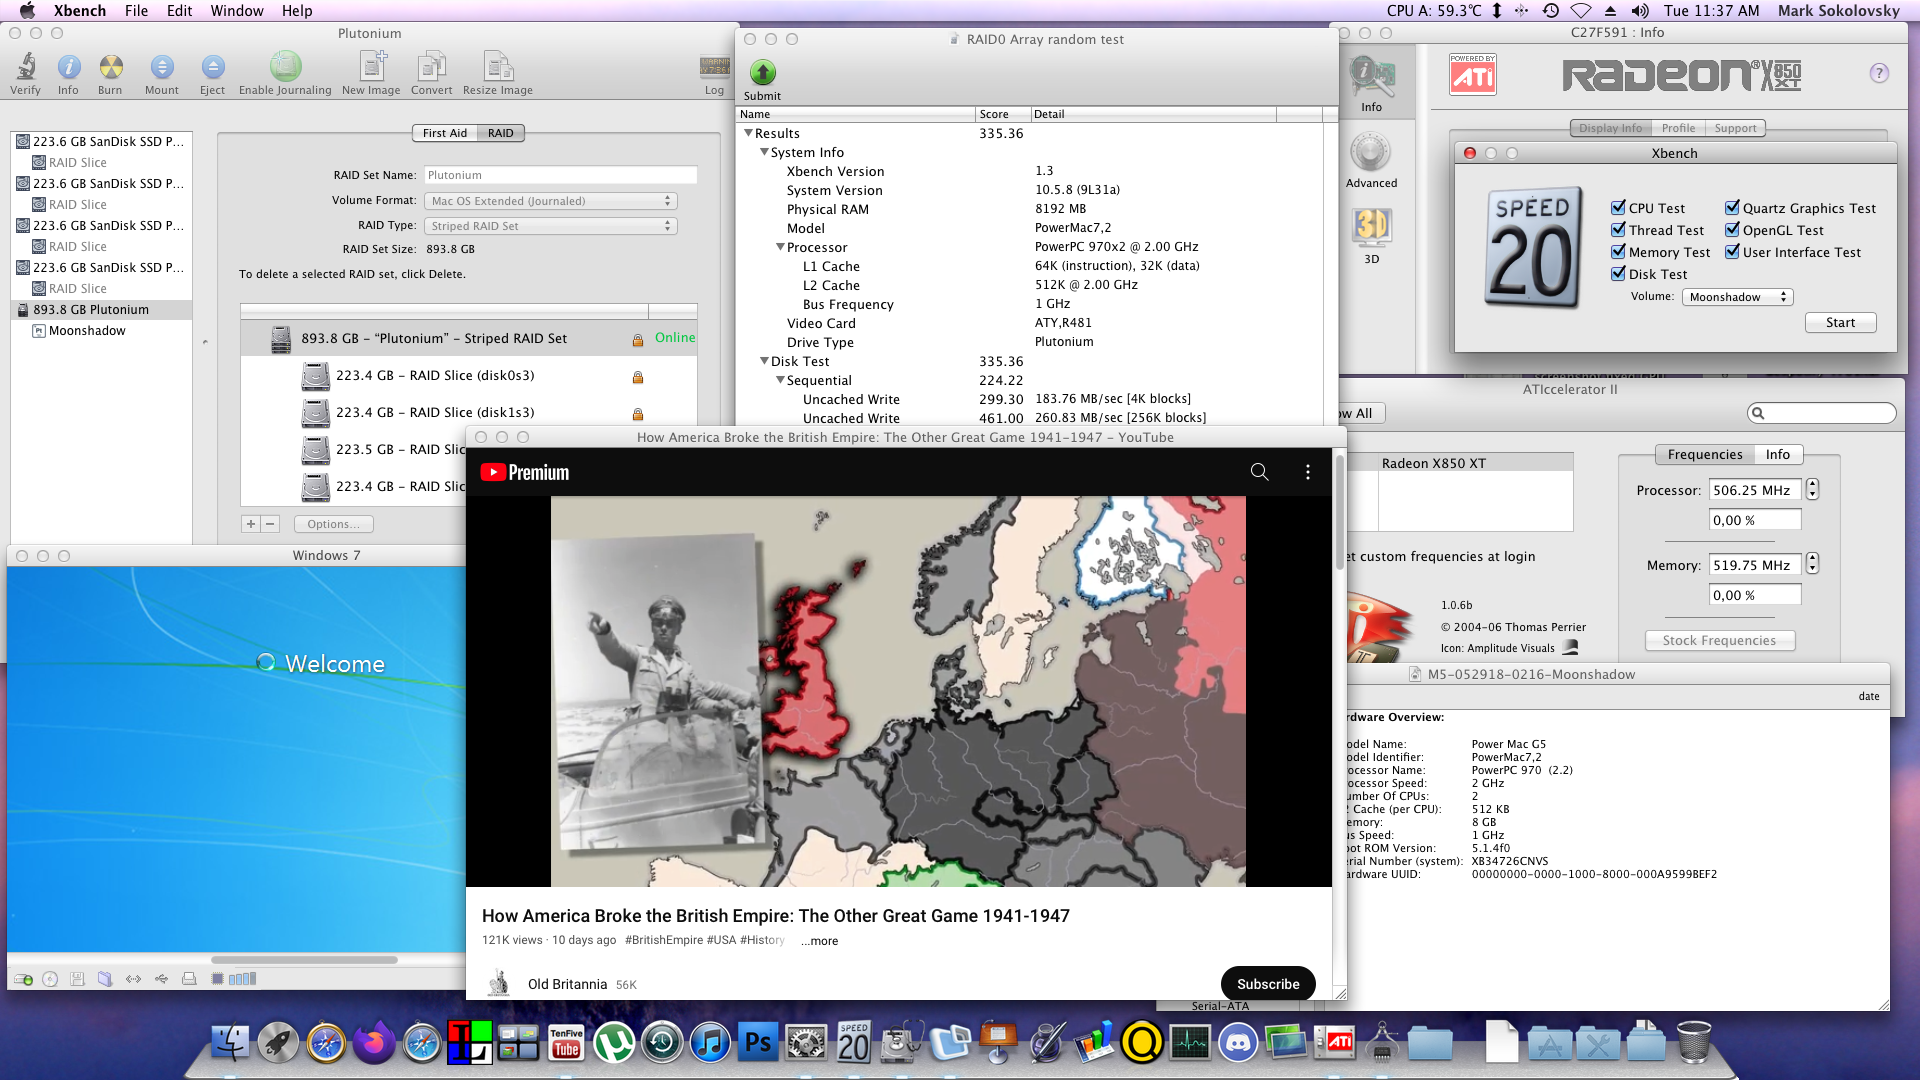Select 893.8 GB Plutonium in the disk list
1920x1080 pixels.
100,310
